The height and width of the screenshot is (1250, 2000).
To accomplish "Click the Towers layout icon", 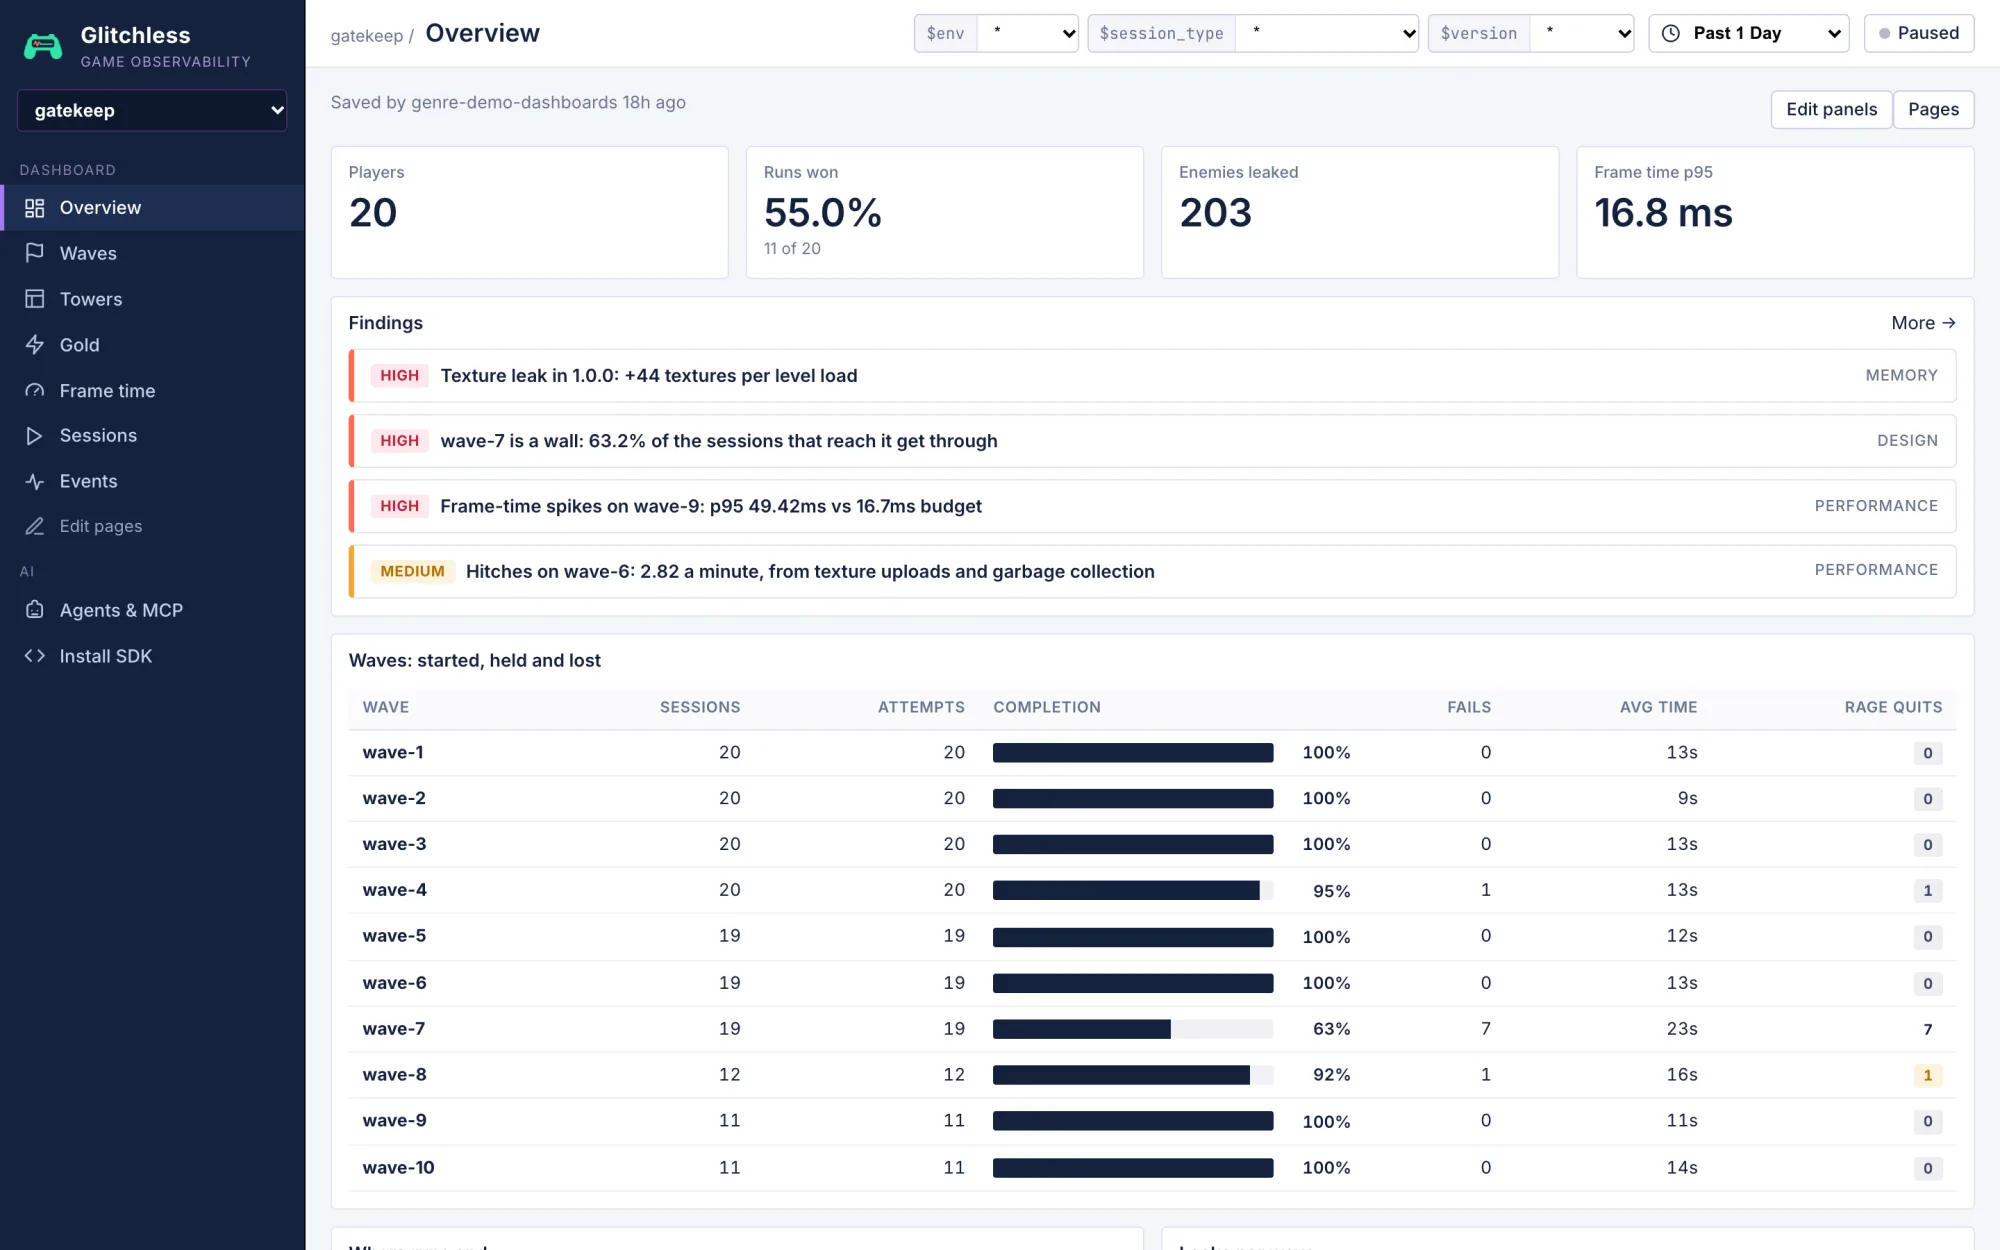I will click(35, 299).
